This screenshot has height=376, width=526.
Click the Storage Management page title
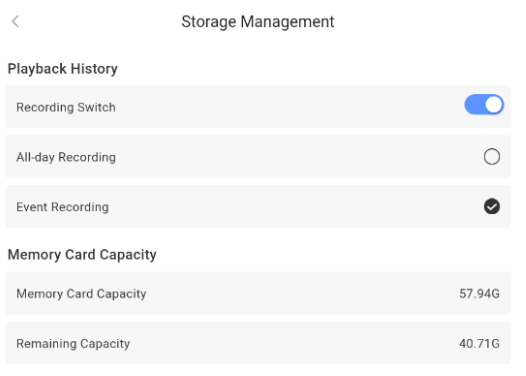coord(258,22)
